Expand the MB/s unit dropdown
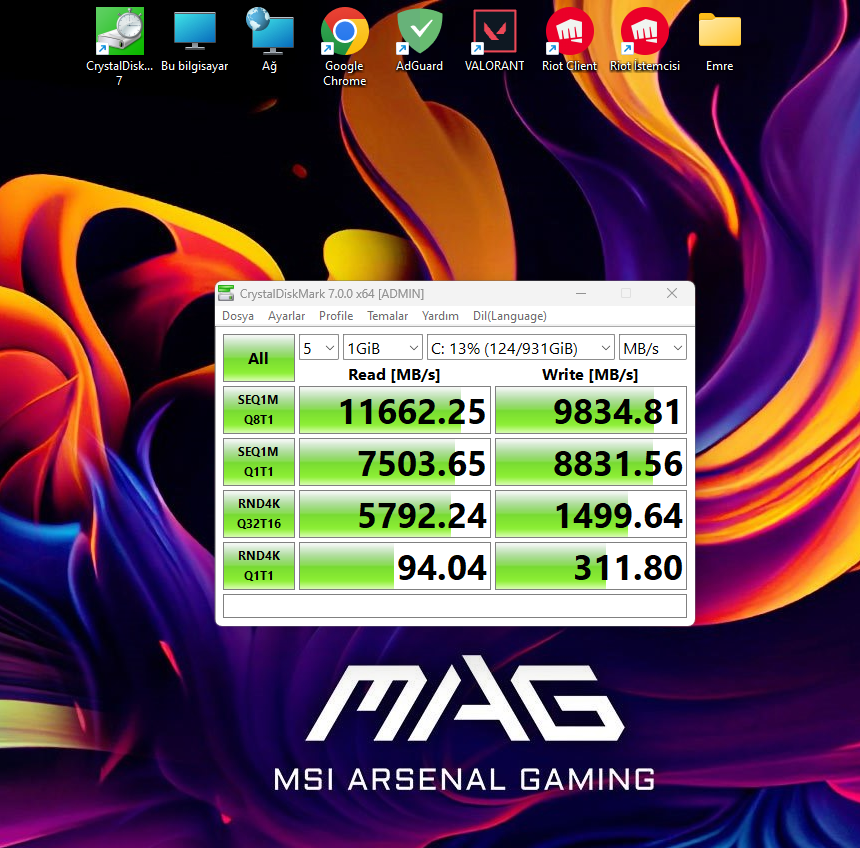 [x=653, y=348]
